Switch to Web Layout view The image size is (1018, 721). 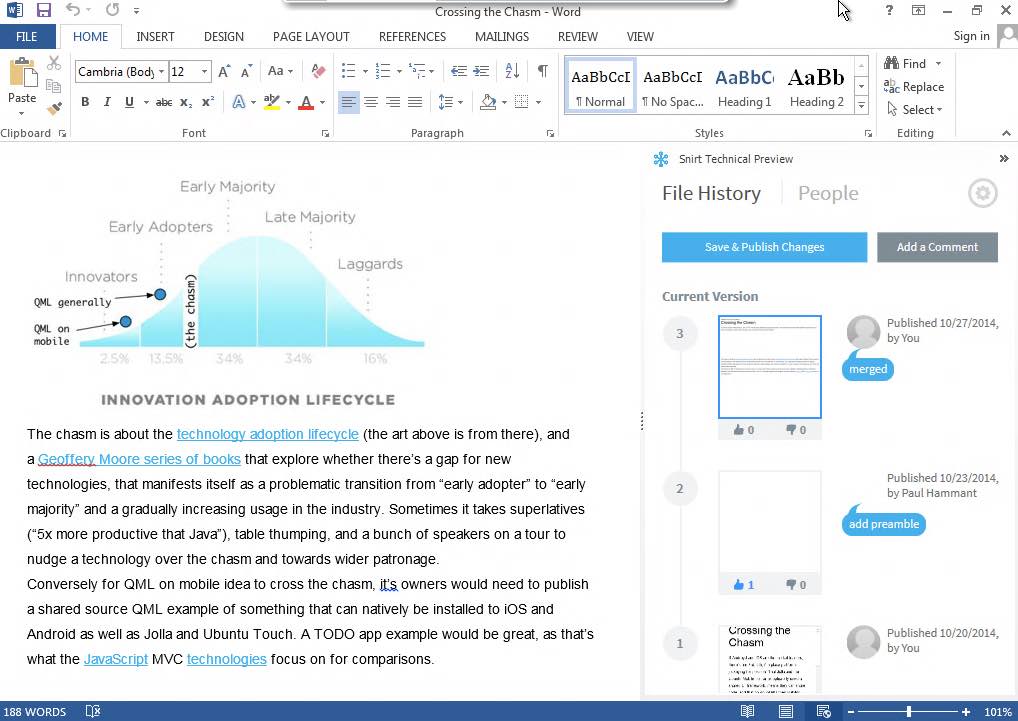coord(824,712)
